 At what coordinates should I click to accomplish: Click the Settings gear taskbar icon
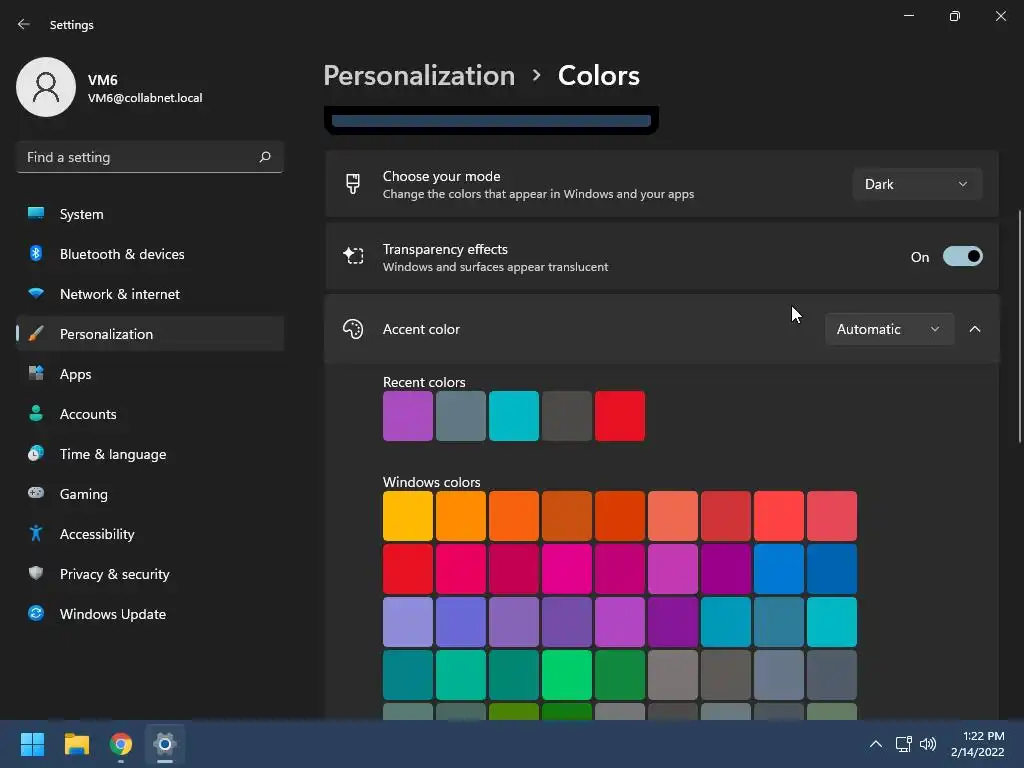pyautogui.click(x=165, y=744)
